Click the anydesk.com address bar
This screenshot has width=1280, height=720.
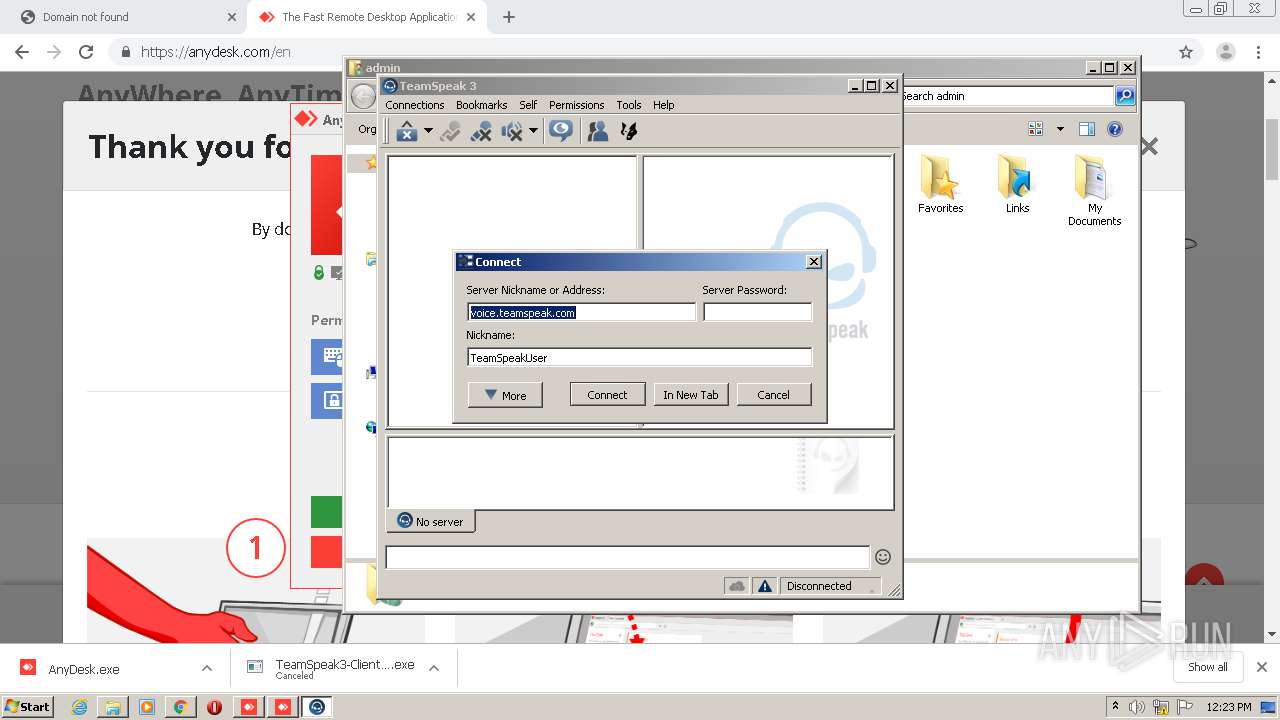(x=640, y=52)
